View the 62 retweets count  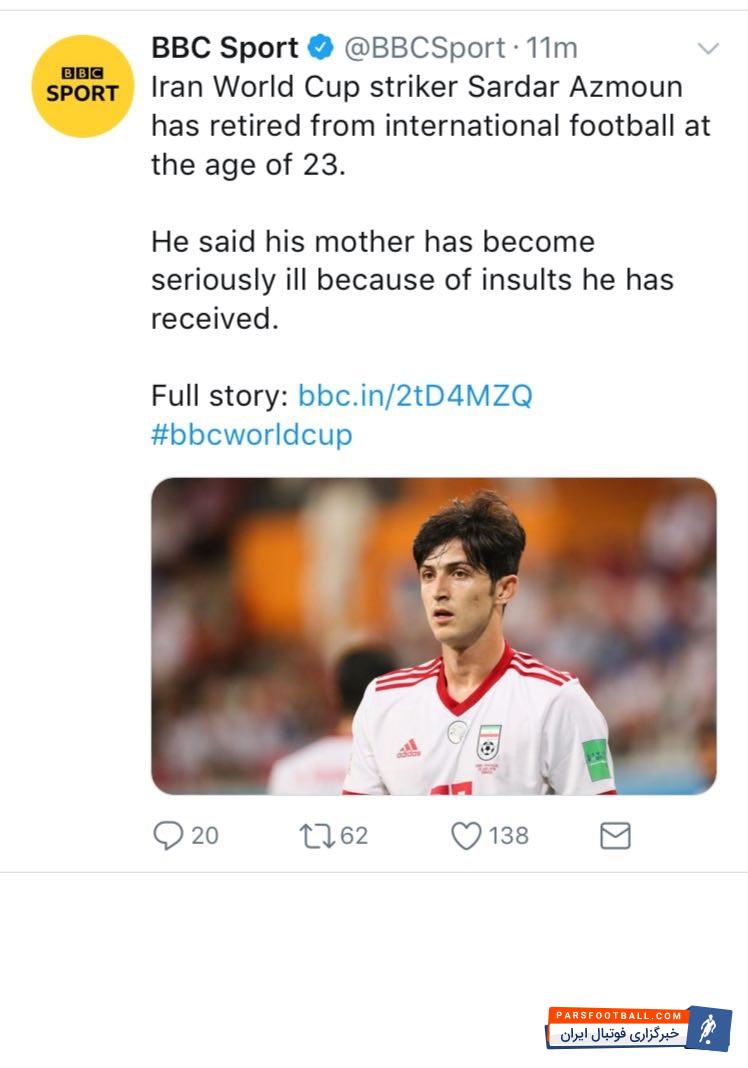354,835
